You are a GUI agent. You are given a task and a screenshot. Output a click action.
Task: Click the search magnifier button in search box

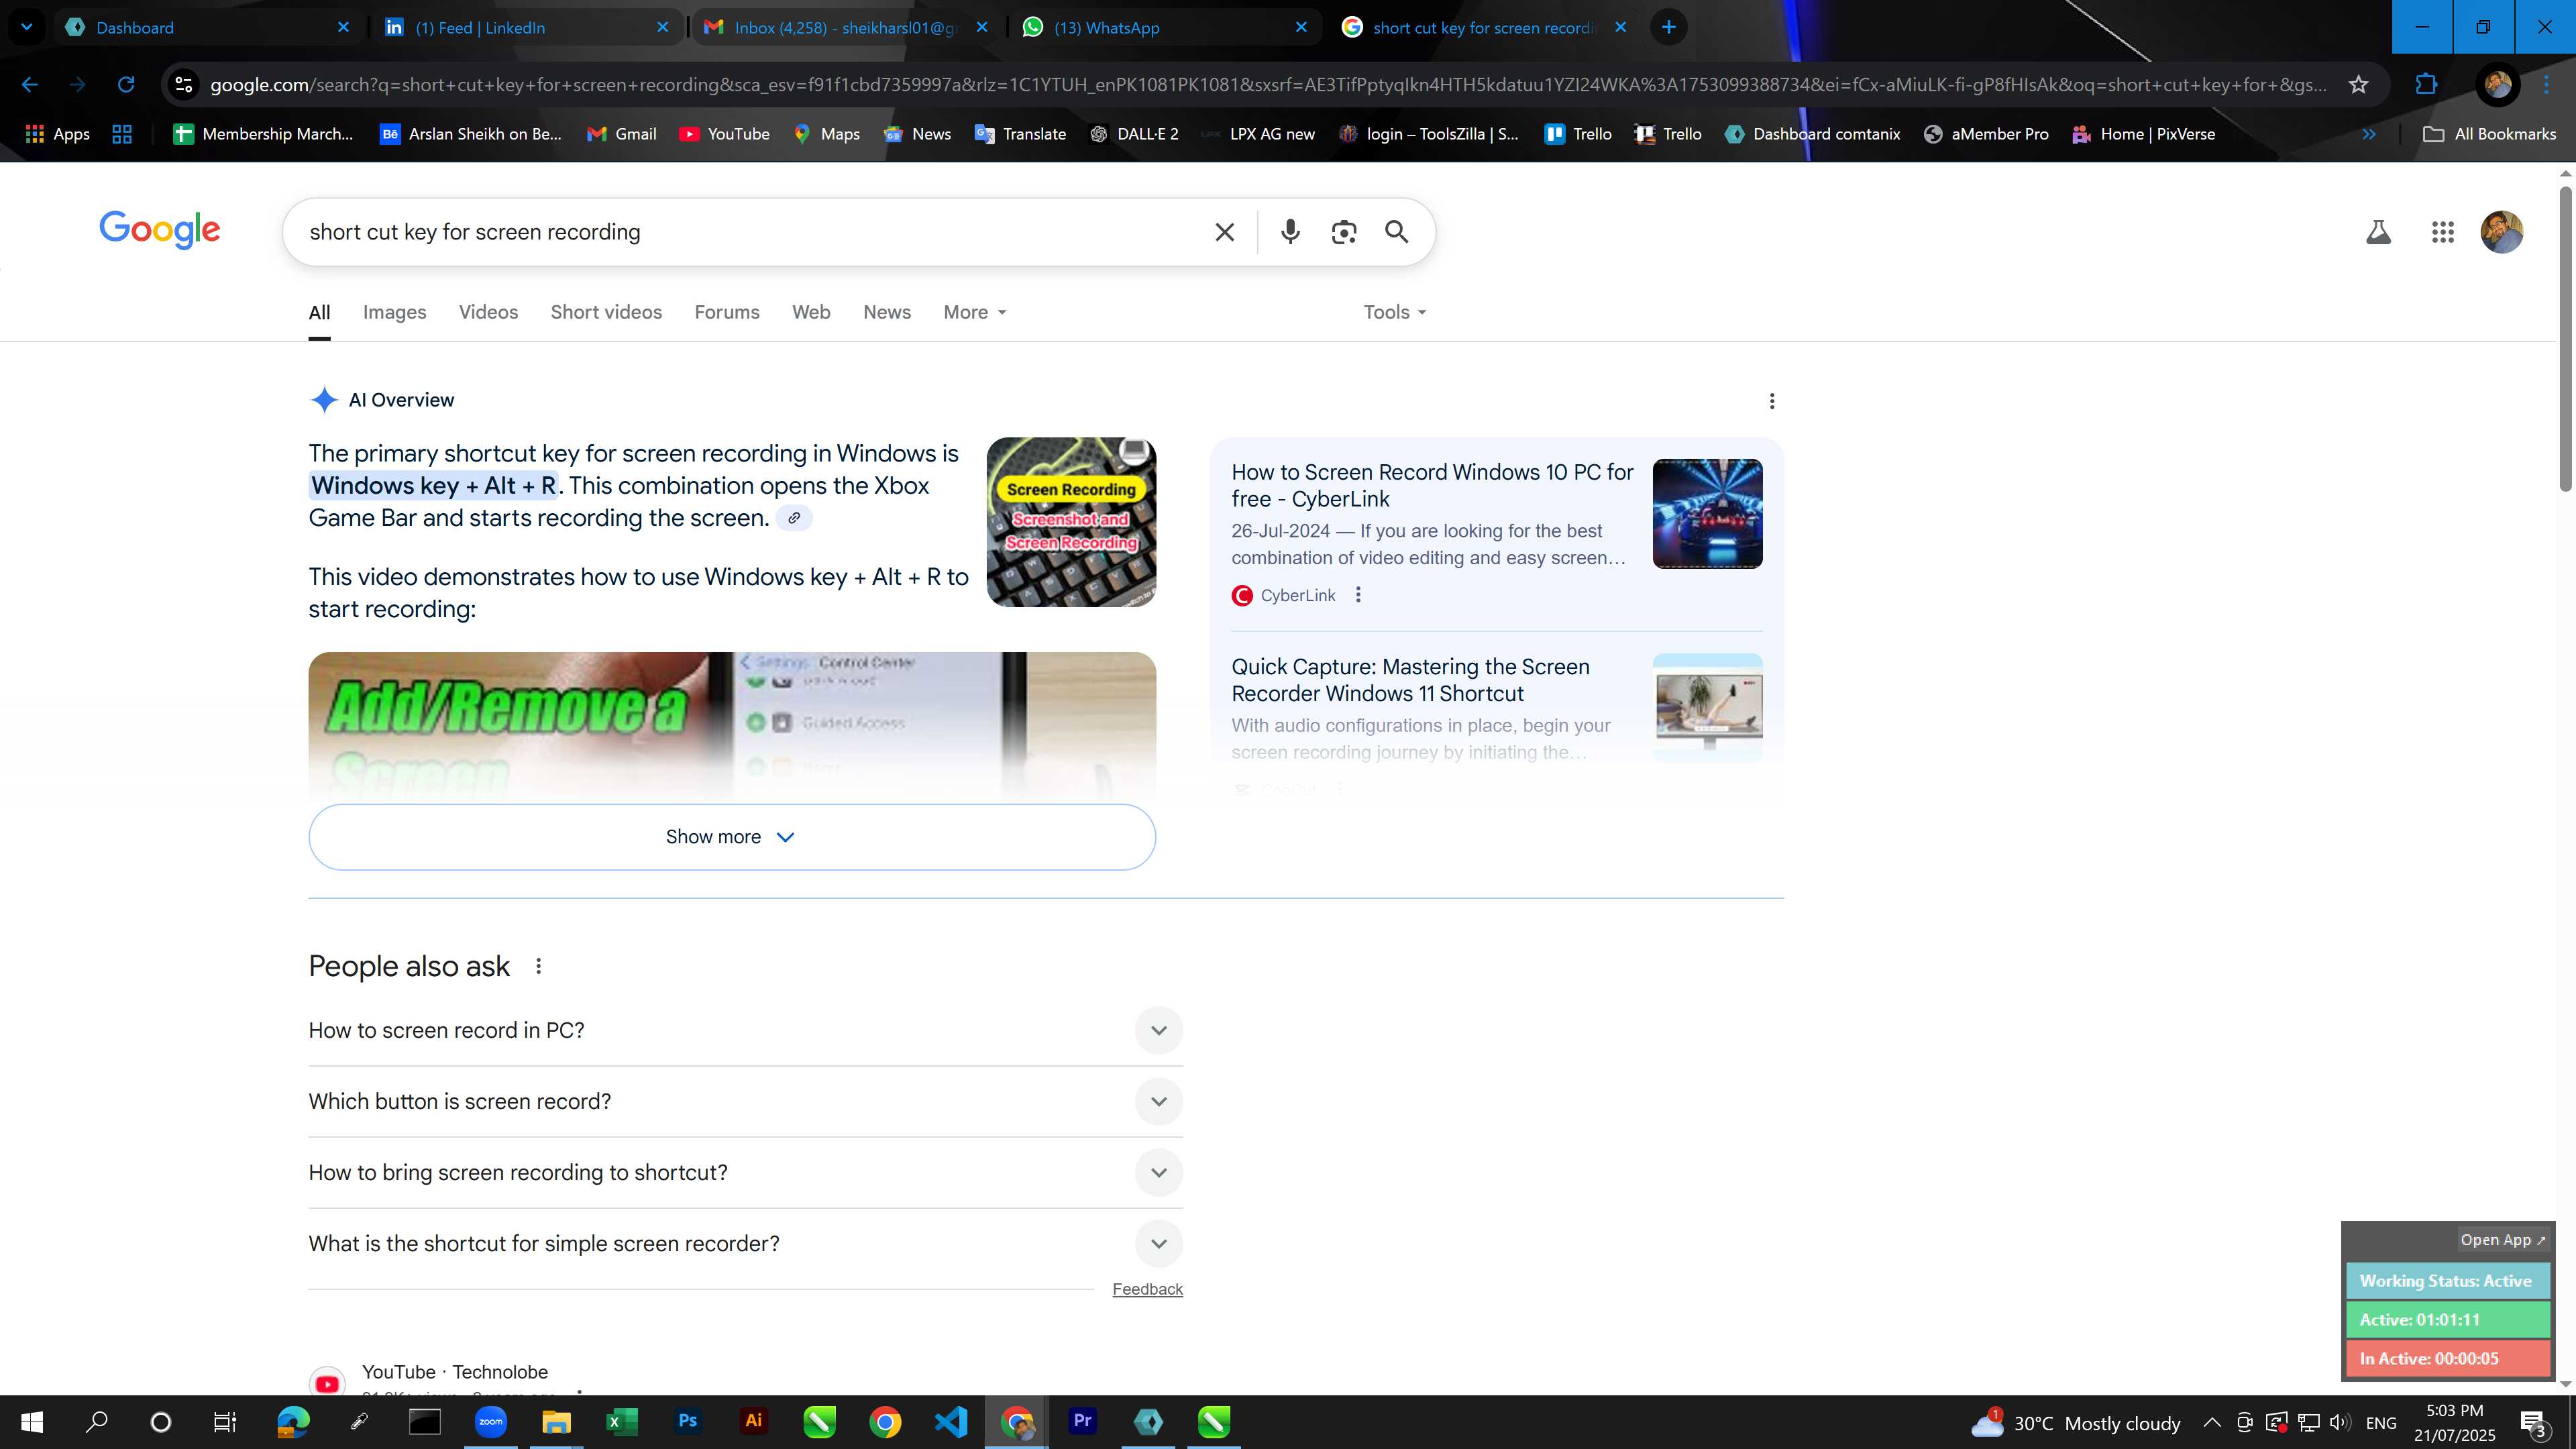click(1397, 232)
